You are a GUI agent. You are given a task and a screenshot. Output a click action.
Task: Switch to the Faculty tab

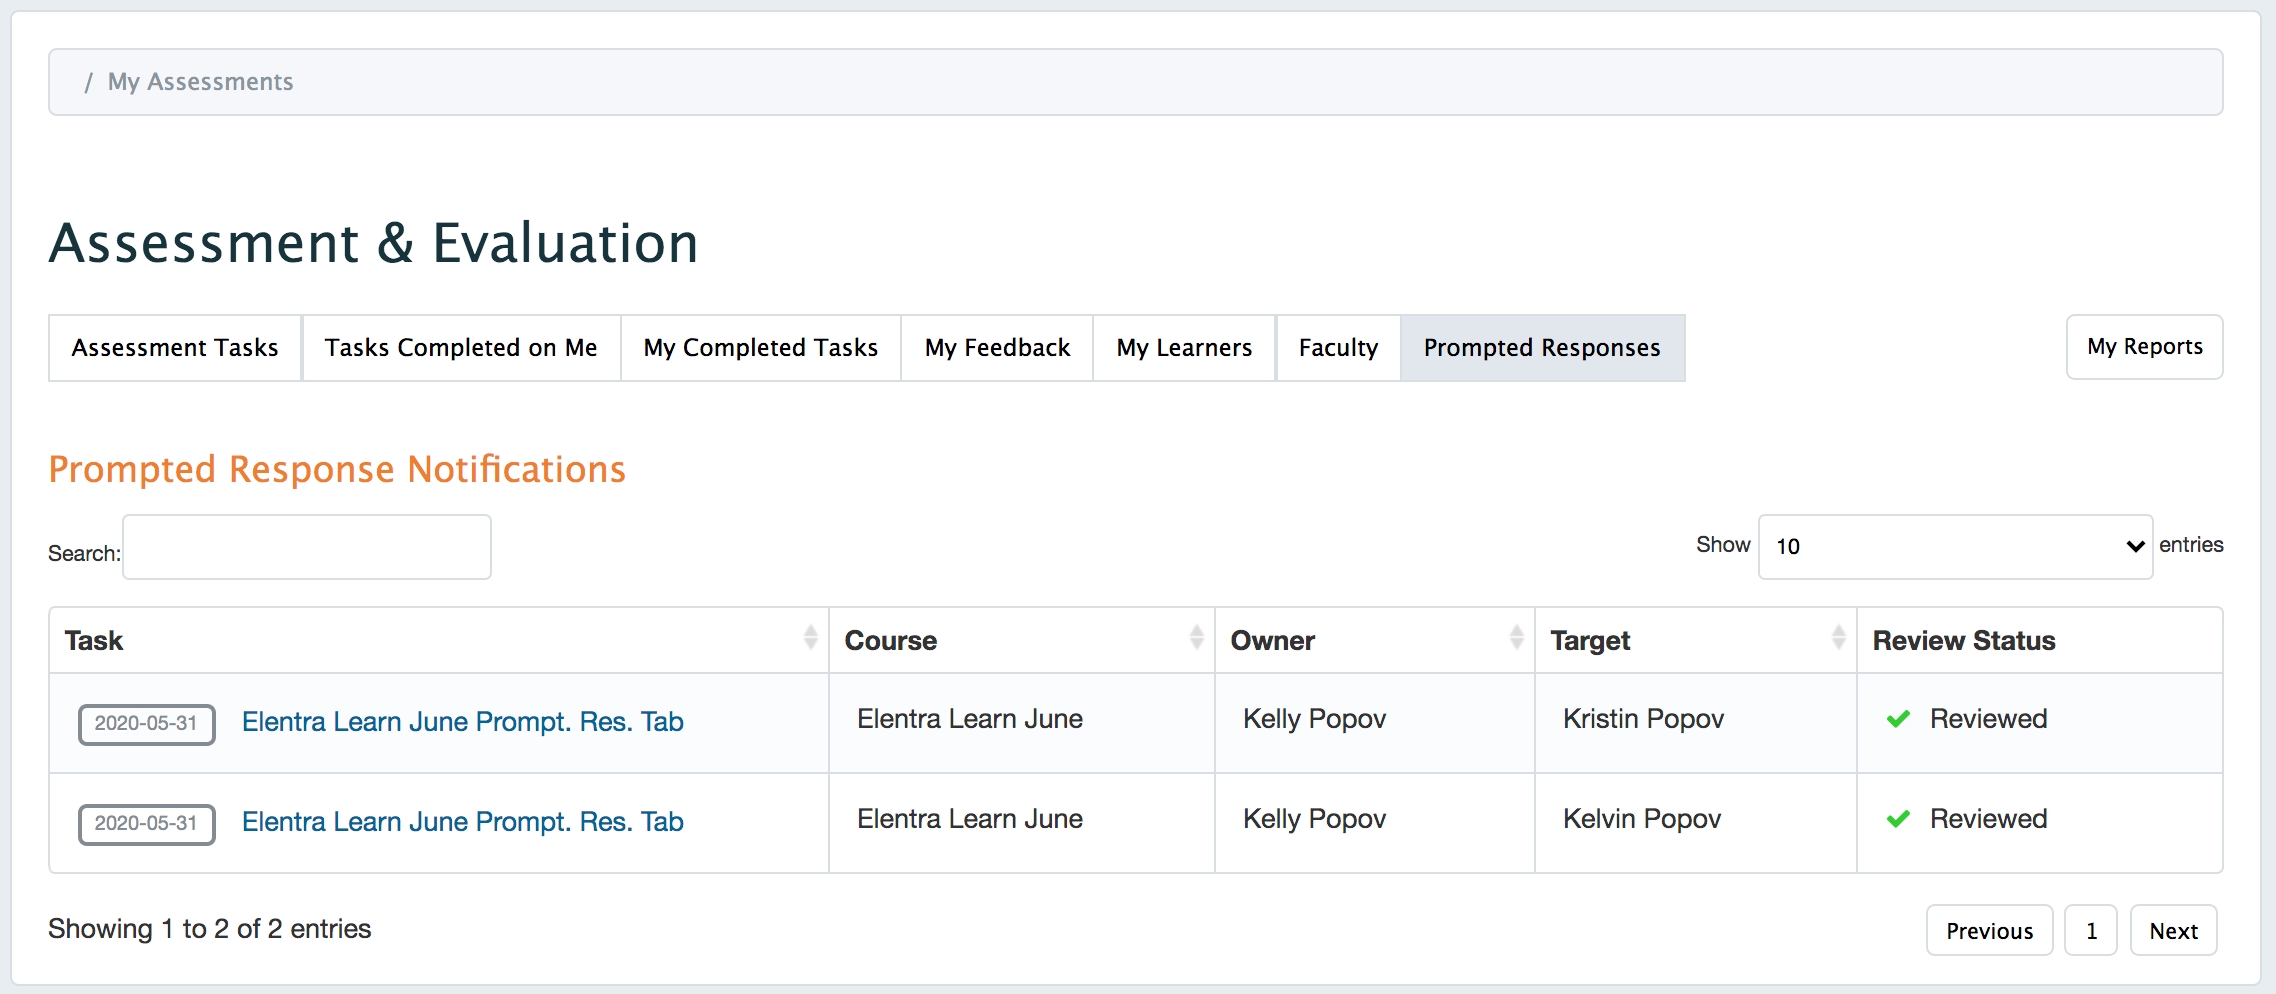1338,348
